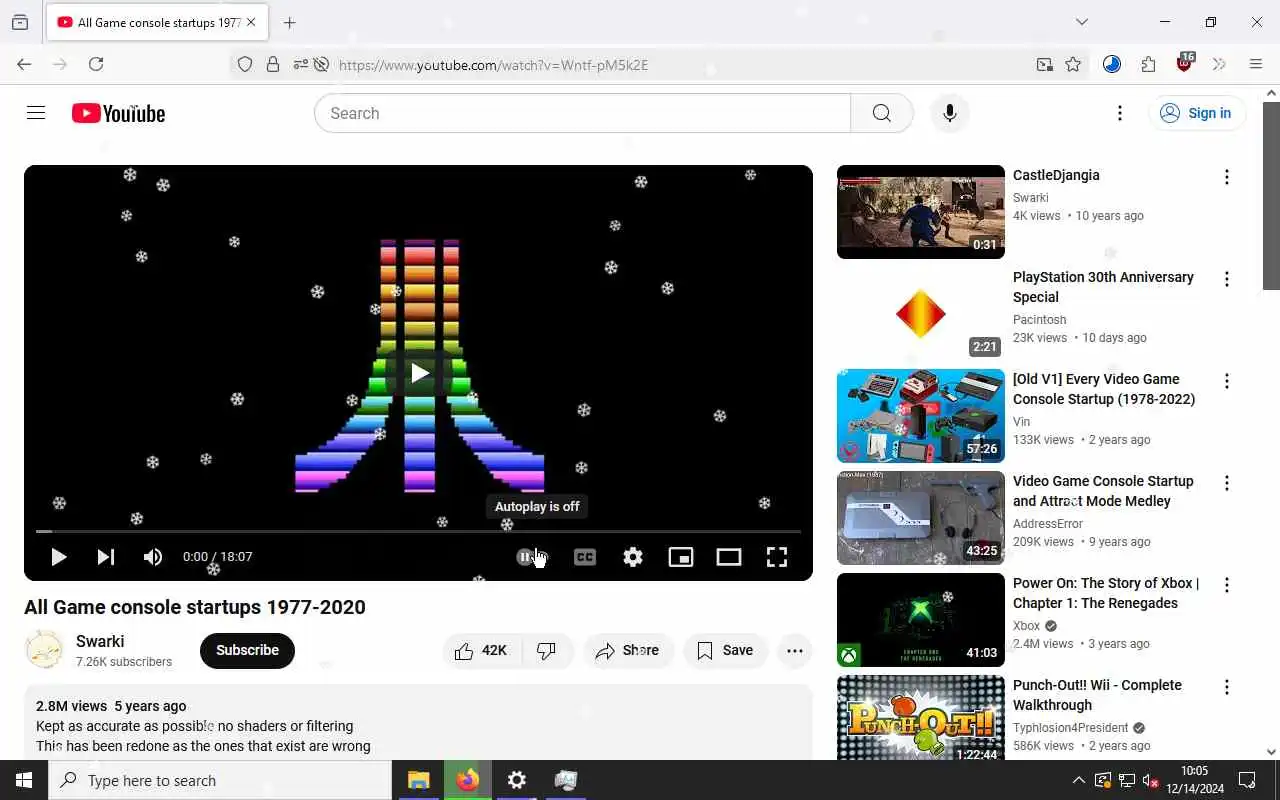
Task: Sign in to YouTube
Action: [x=1197, y=113]
